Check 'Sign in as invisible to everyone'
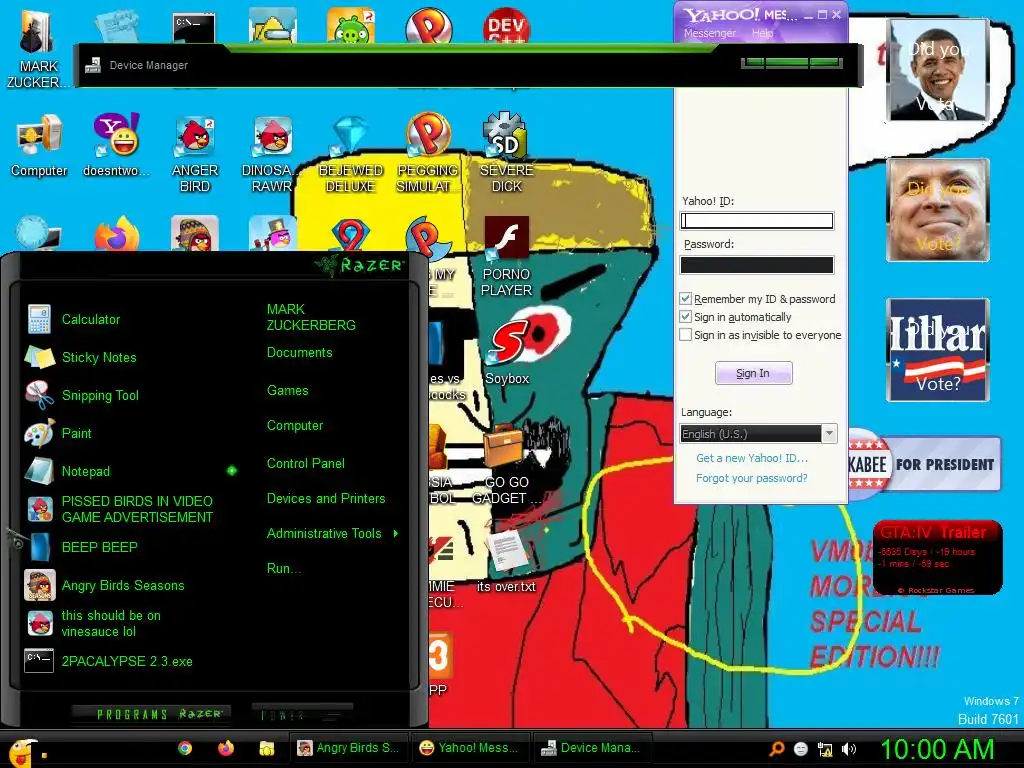 [685, 335]
